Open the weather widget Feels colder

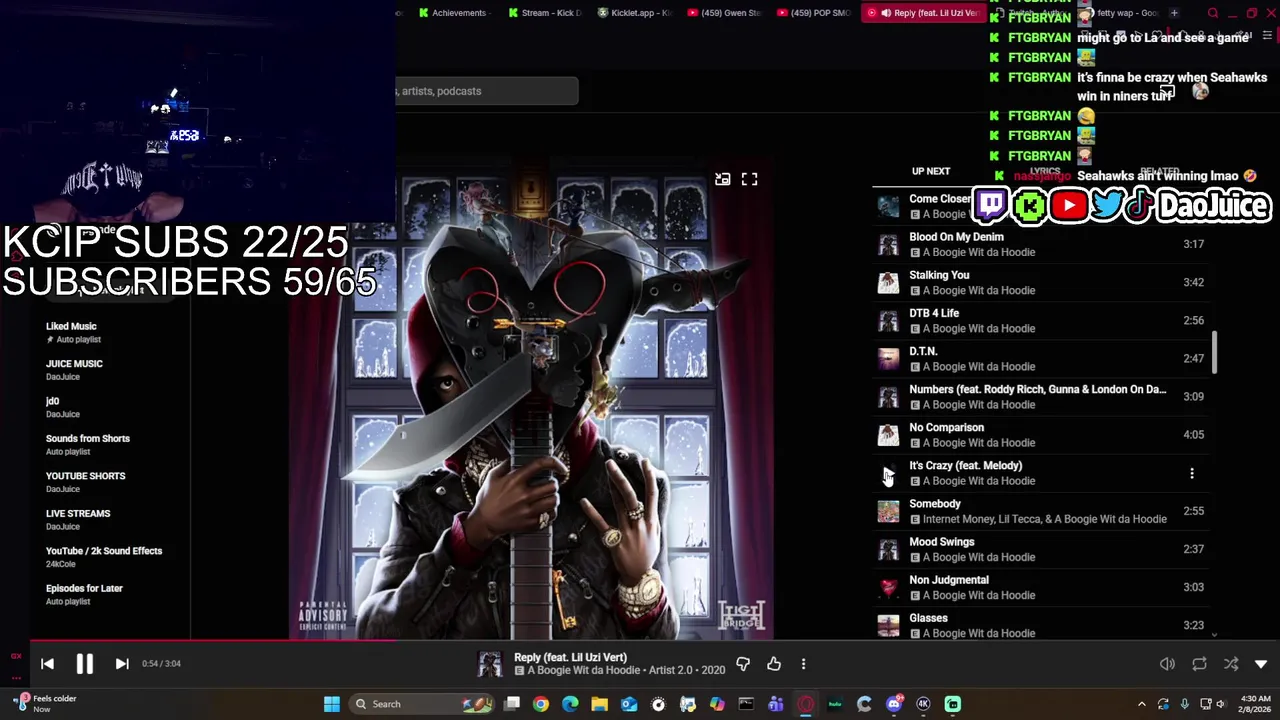click(42, 704)
